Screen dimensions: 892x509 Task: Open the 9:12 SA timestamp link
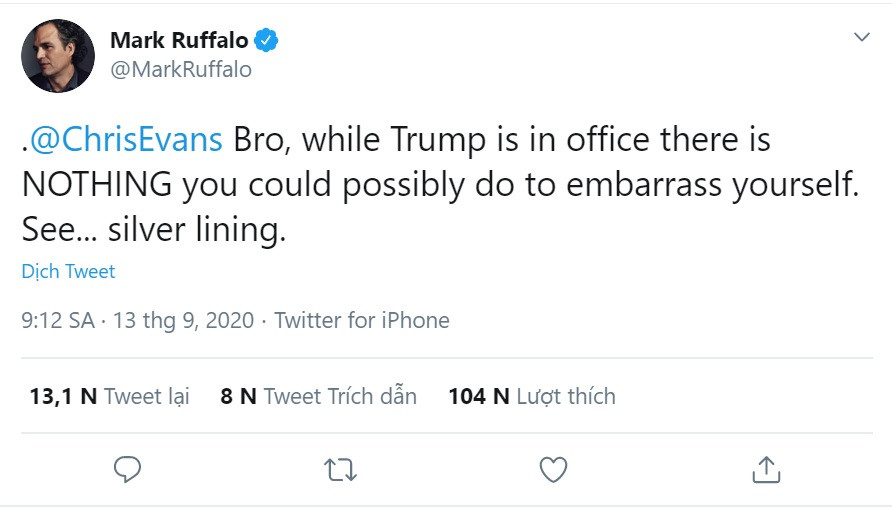pyautogui.click(x=57, y=321)
